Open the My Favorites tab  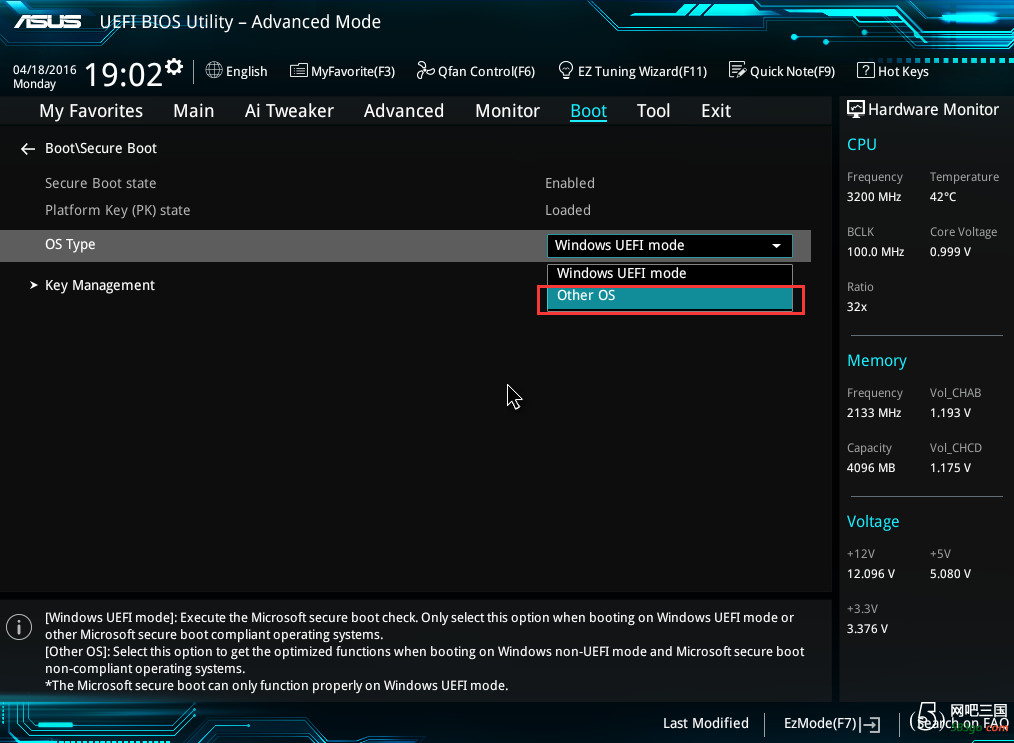(x=91, y=111)
